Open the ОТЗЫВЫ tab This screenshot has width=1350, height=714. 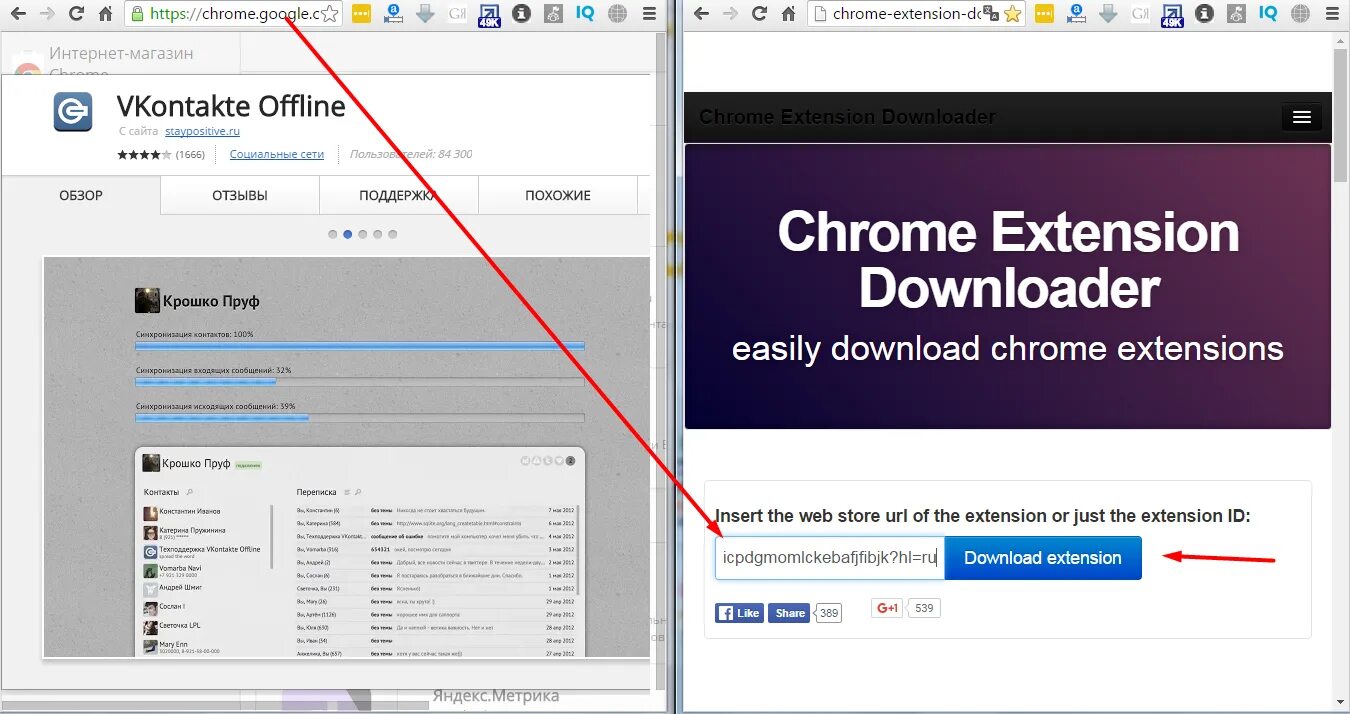240,195
